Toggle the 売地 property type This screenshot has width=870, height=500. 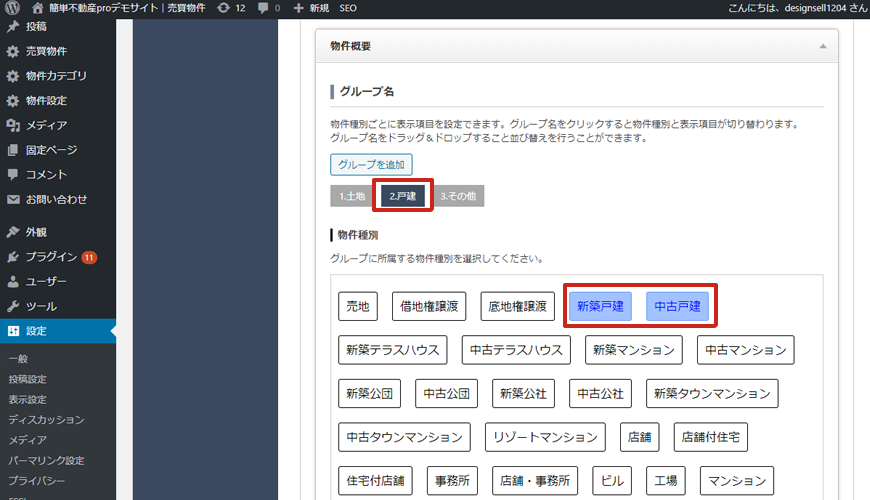tap(357, 307)
